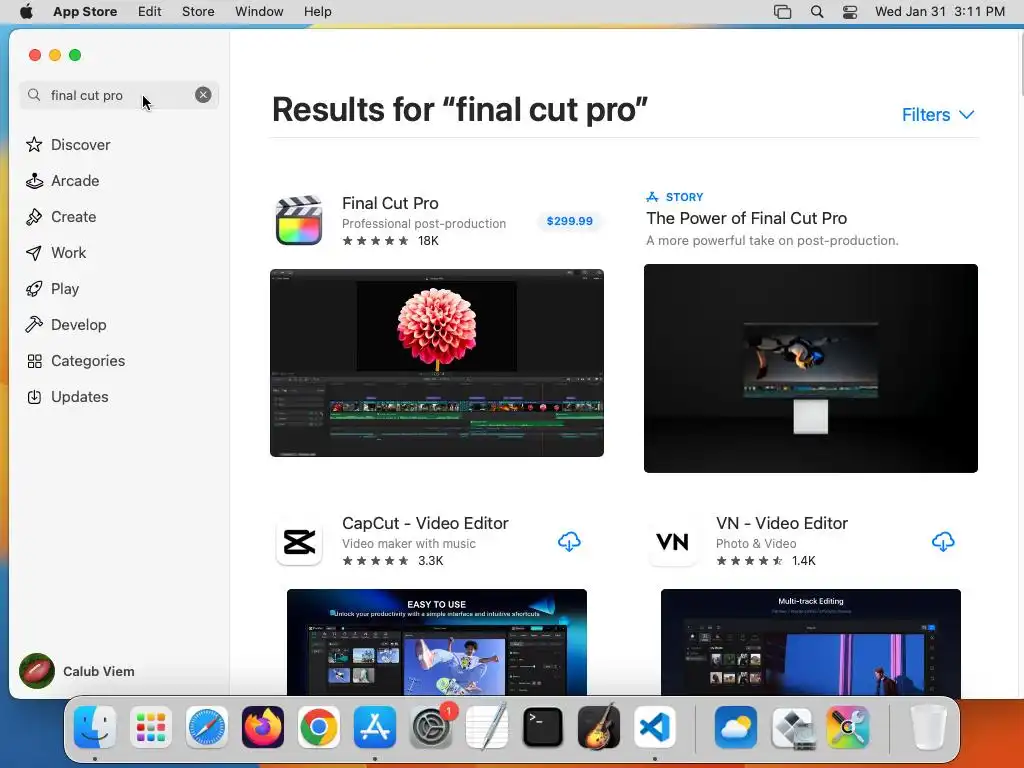
Task: Launch Firefox from the Dock
Action: click(263, 727)
